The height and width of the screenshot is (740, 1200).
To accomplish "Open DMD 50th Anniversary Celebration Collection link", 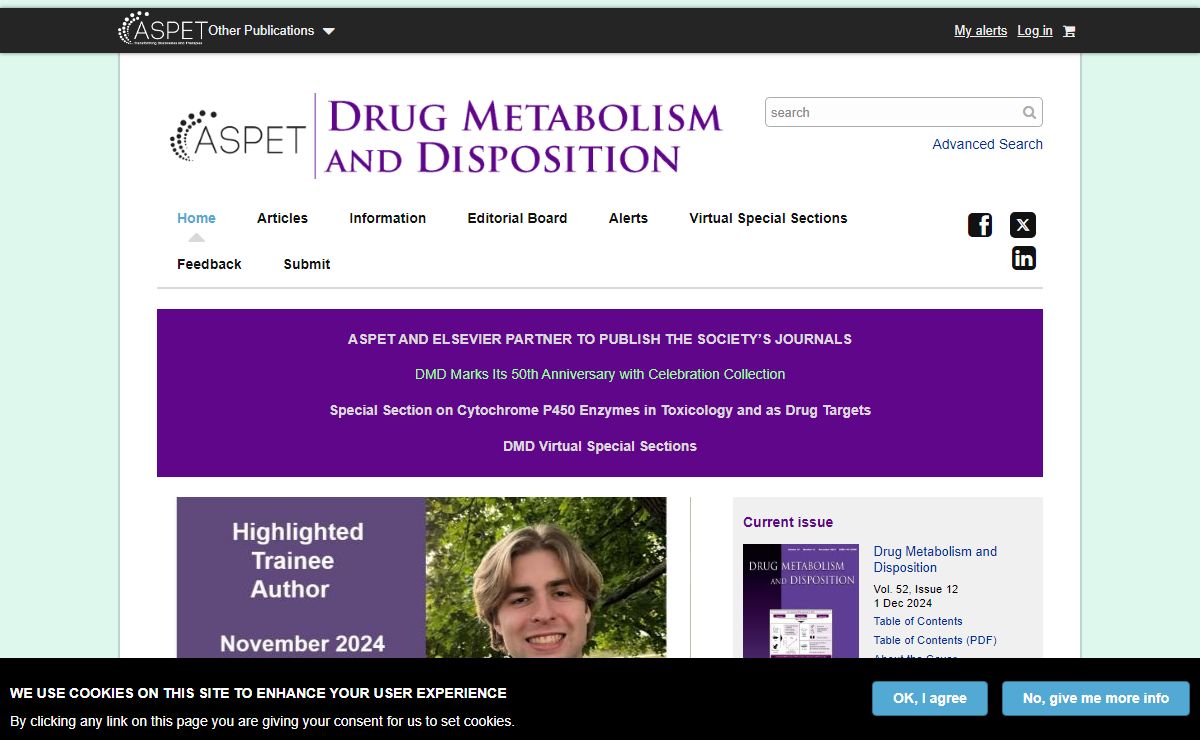I will [600, 374].
